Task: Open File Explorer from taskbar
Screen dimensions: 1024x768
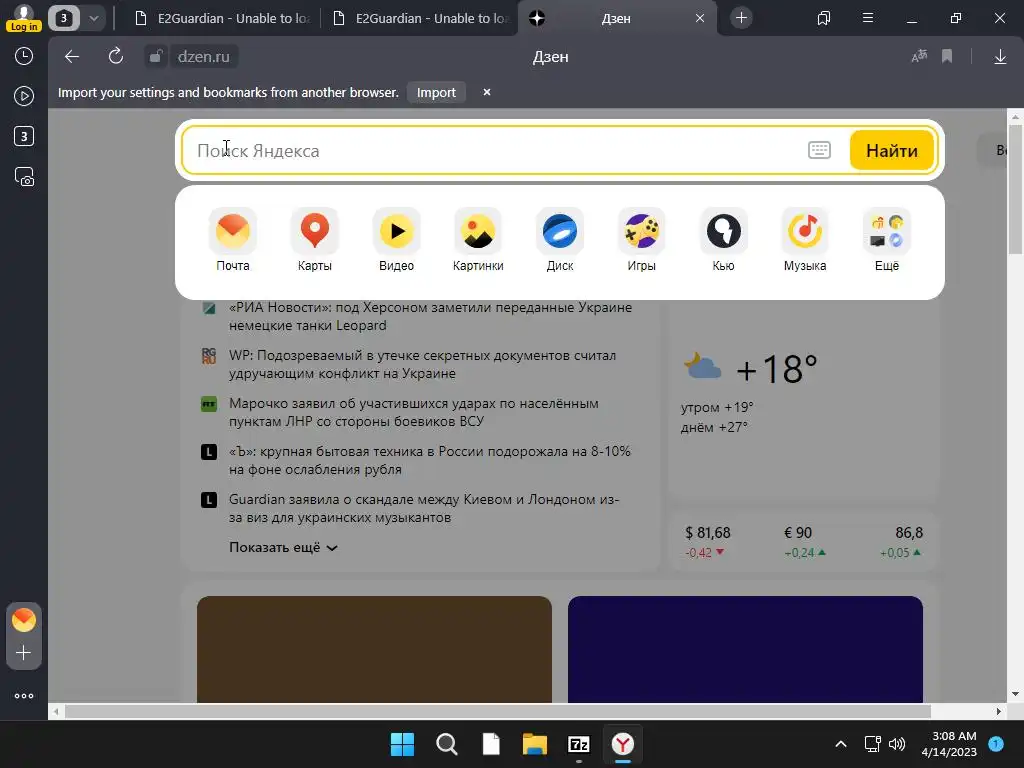Action: click(534, 744)
